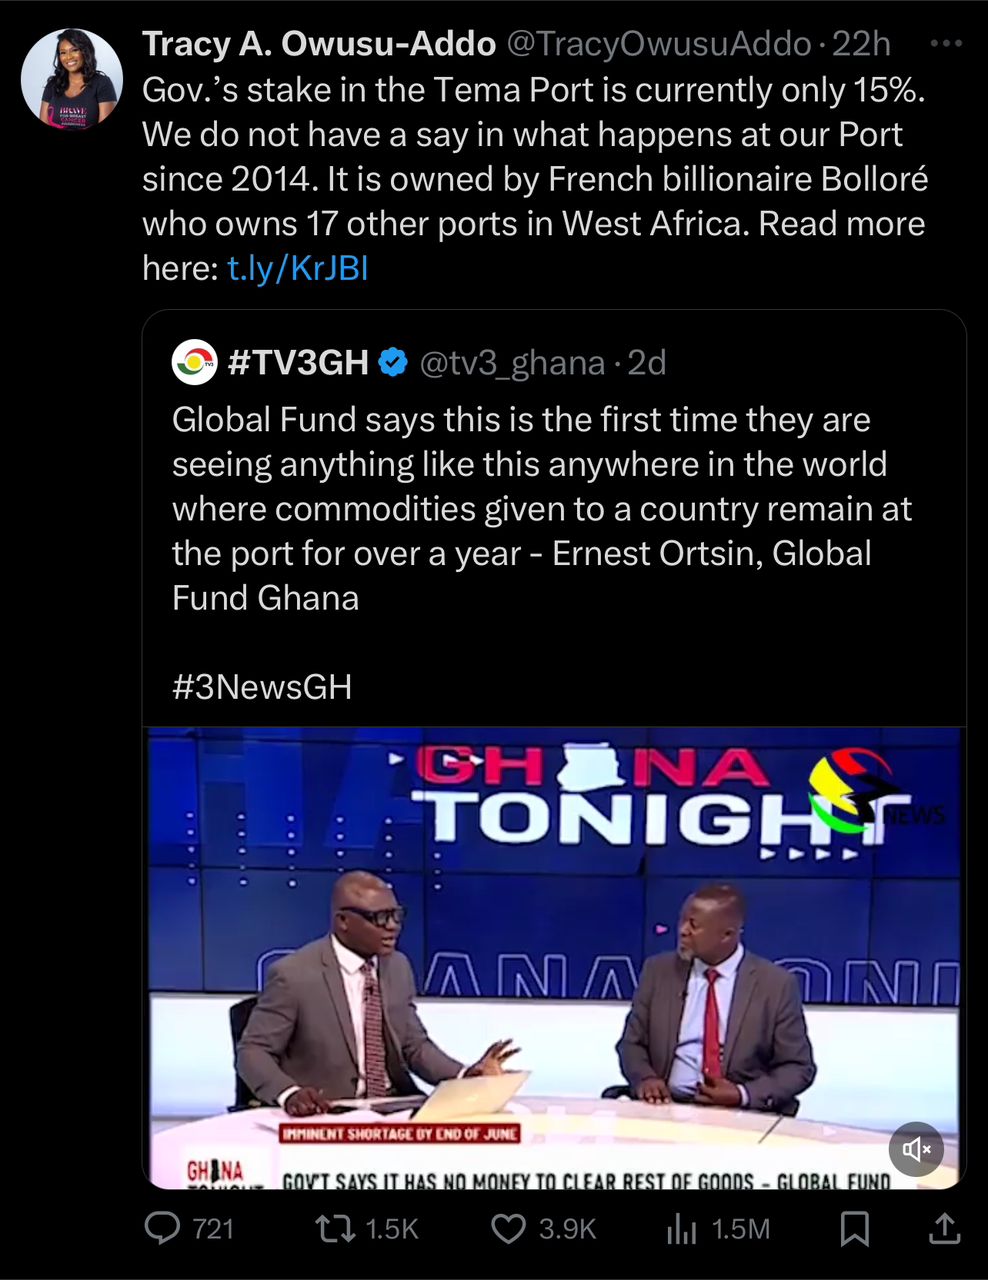Open the tweet options ellipsis menu
This screenshot has height=1280, width=988.
(x=945, y=42)
